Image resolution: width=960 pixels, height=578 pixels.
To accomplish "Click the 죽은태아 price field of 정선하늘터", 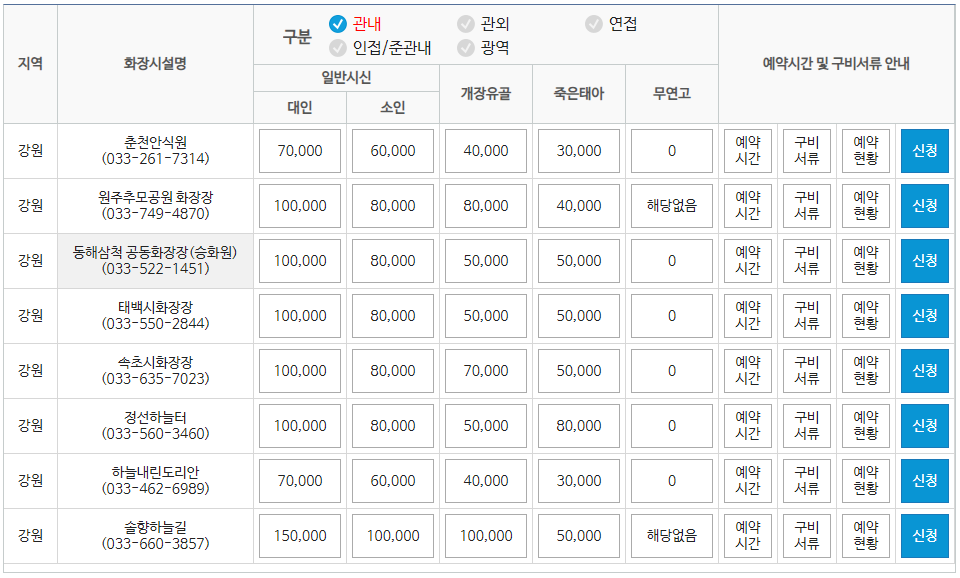I will tap(578, 425).
